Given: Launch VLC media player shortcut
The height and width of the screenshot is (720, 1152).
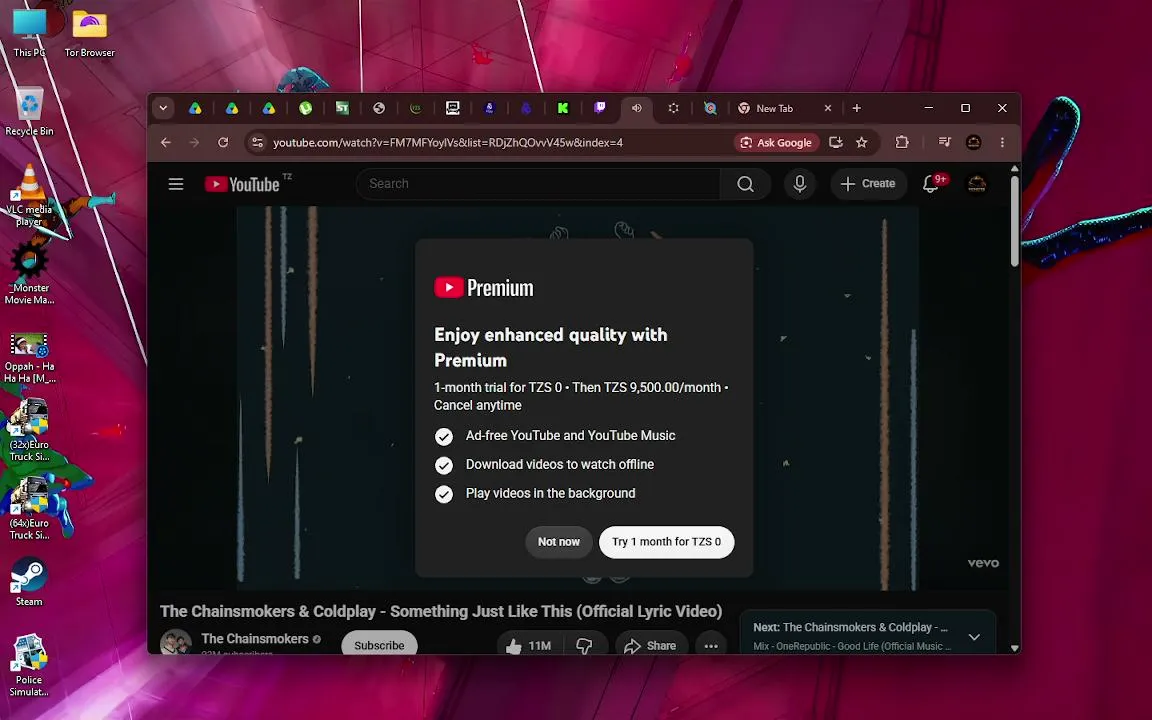Looking at the screenshot, I should [x=29, y=195].
